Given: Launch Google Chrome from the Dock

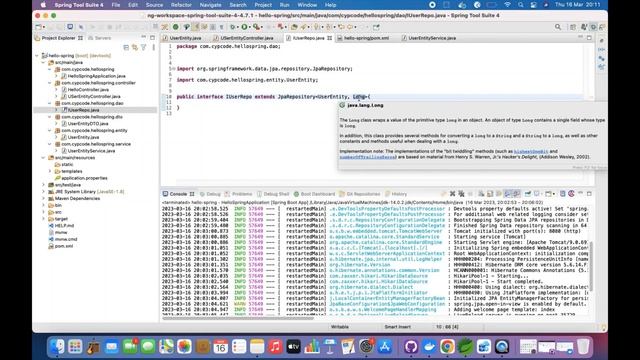Looking at the screenshot, I should pyautogui.click(x=447, y=347).
